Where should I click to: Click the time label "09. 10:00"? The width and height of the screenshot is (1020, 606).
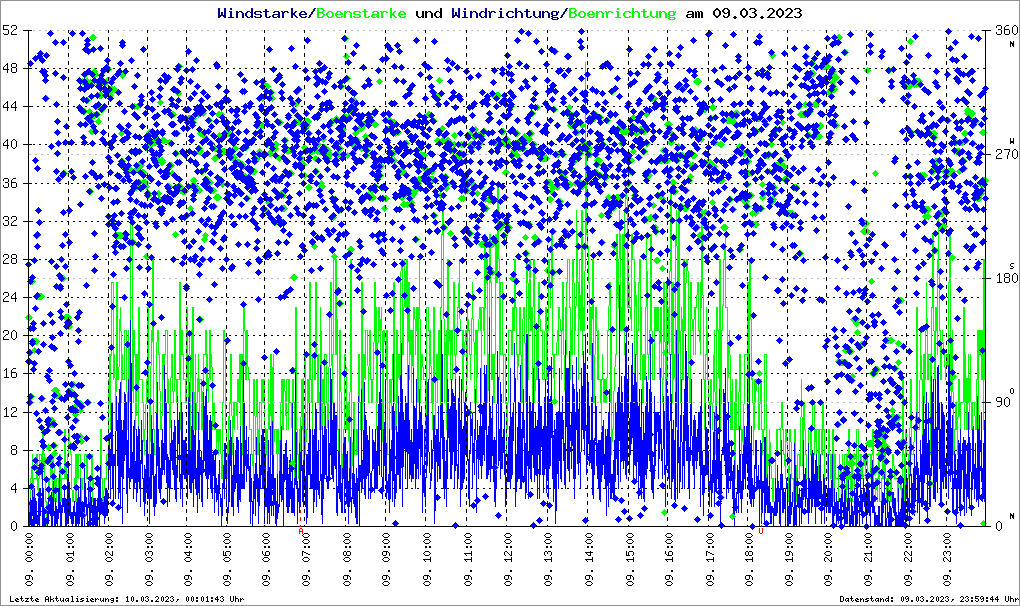click(428, 559)
